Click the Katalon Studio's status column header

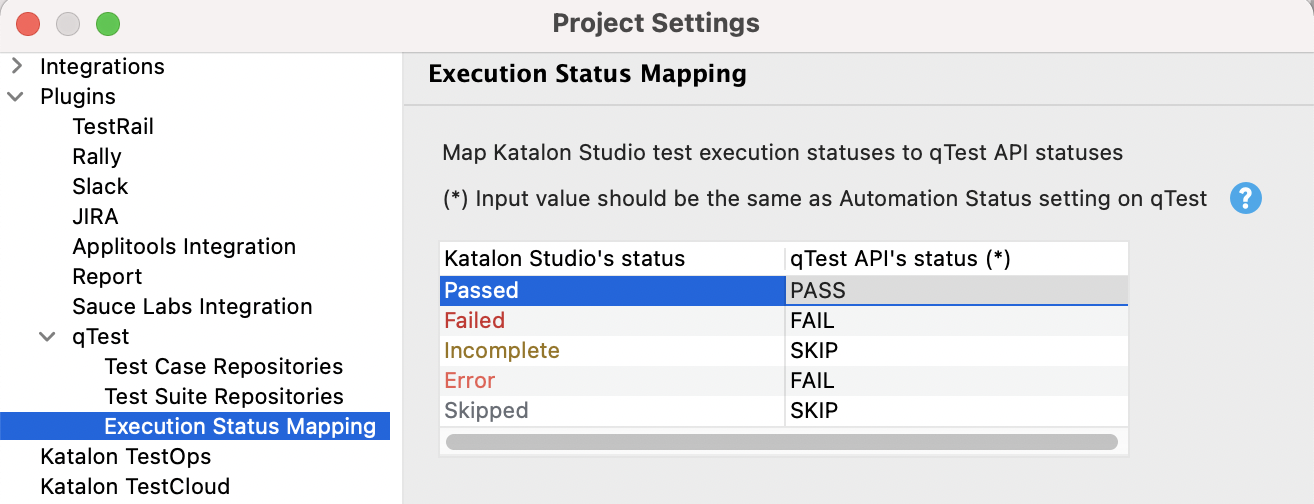tap(564, 259)
